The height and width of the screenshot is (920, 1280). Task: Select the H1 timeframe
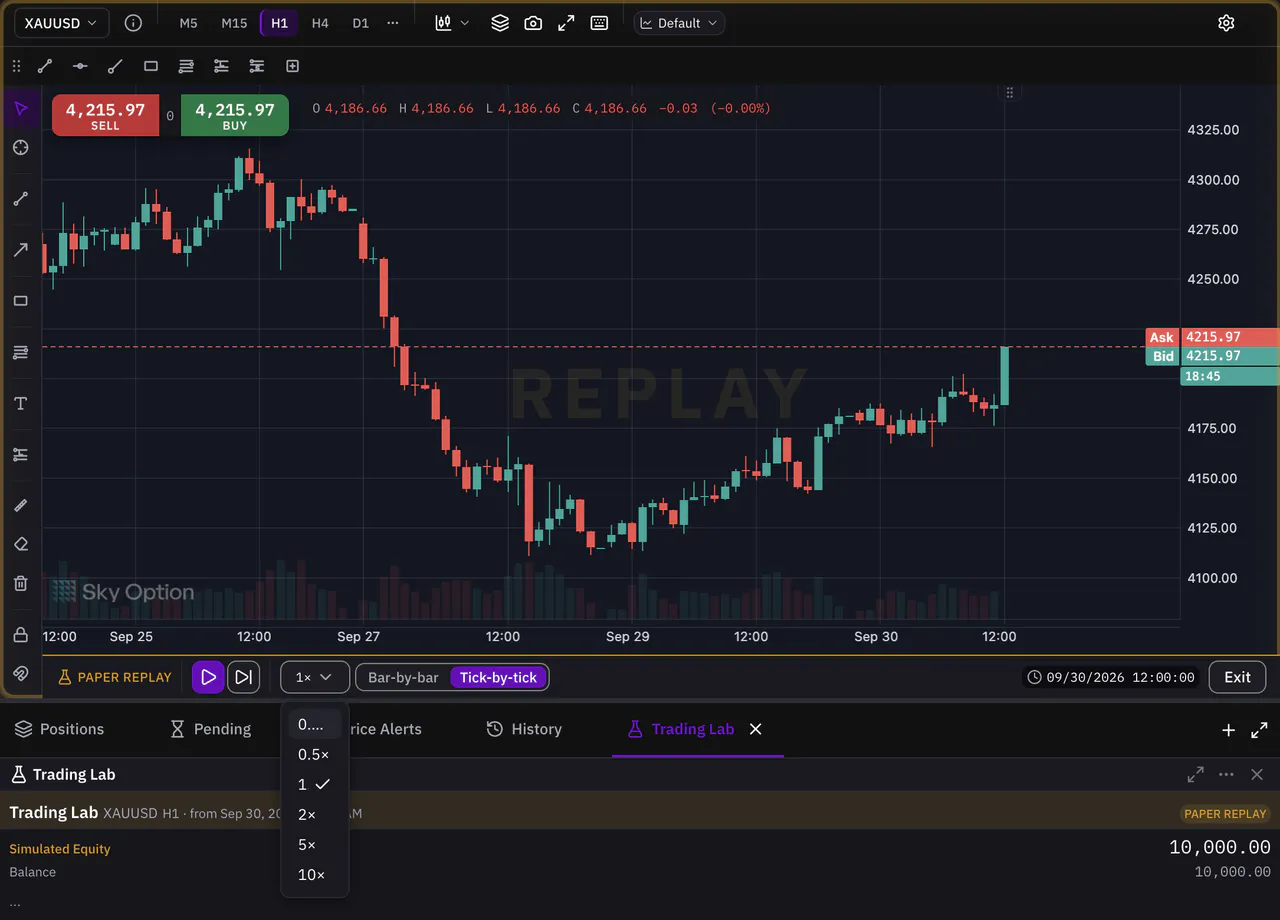(279, 23)
